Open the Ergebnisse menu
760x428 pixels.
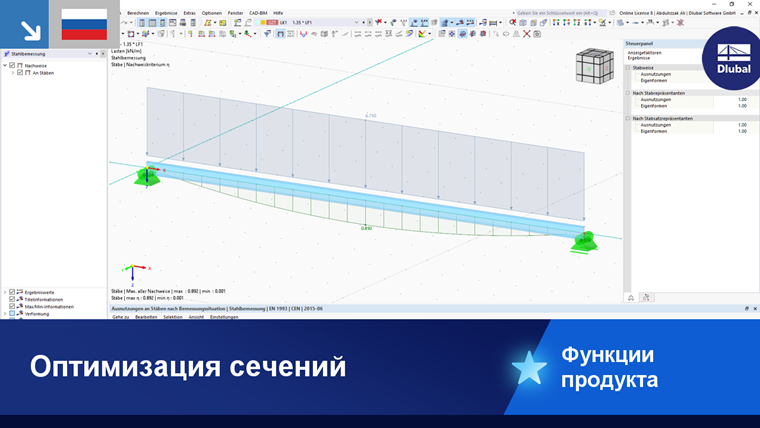(166, 13)
